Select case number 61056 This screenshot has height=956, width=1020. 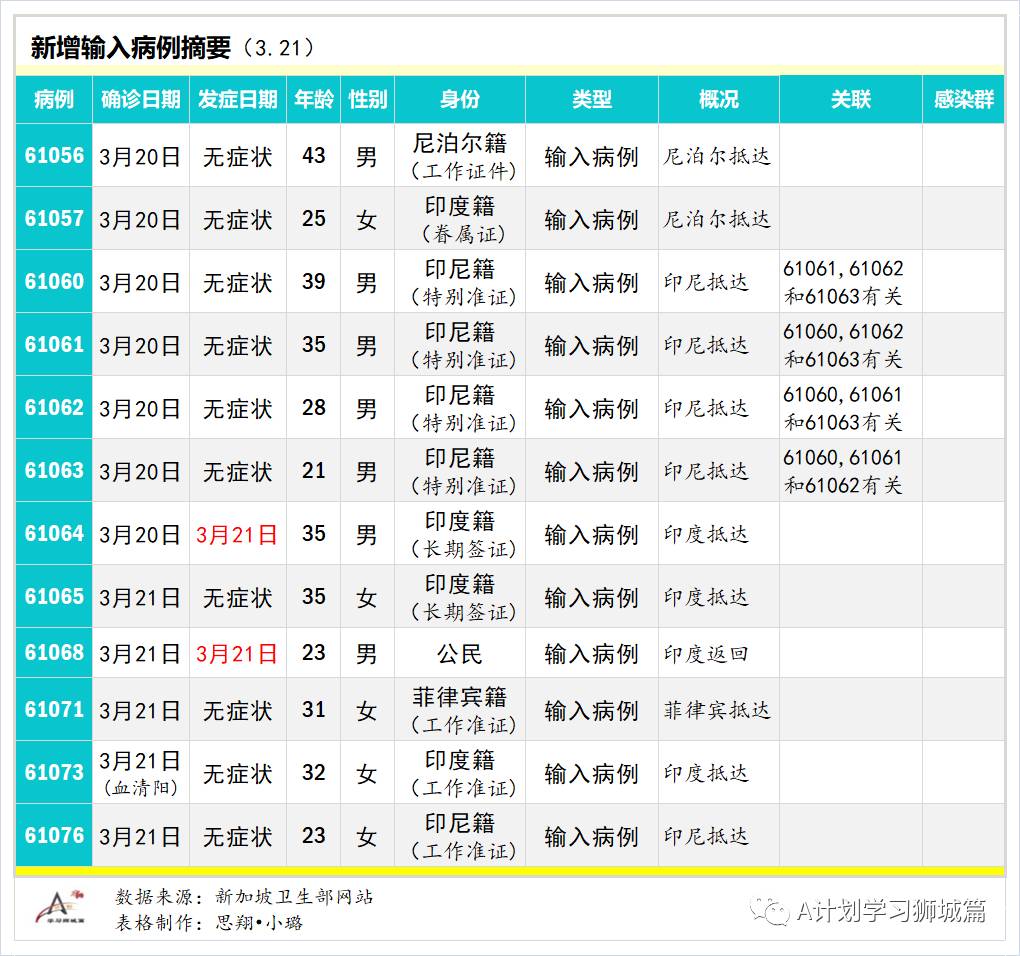pyautogui.click(x=52, y=155)
